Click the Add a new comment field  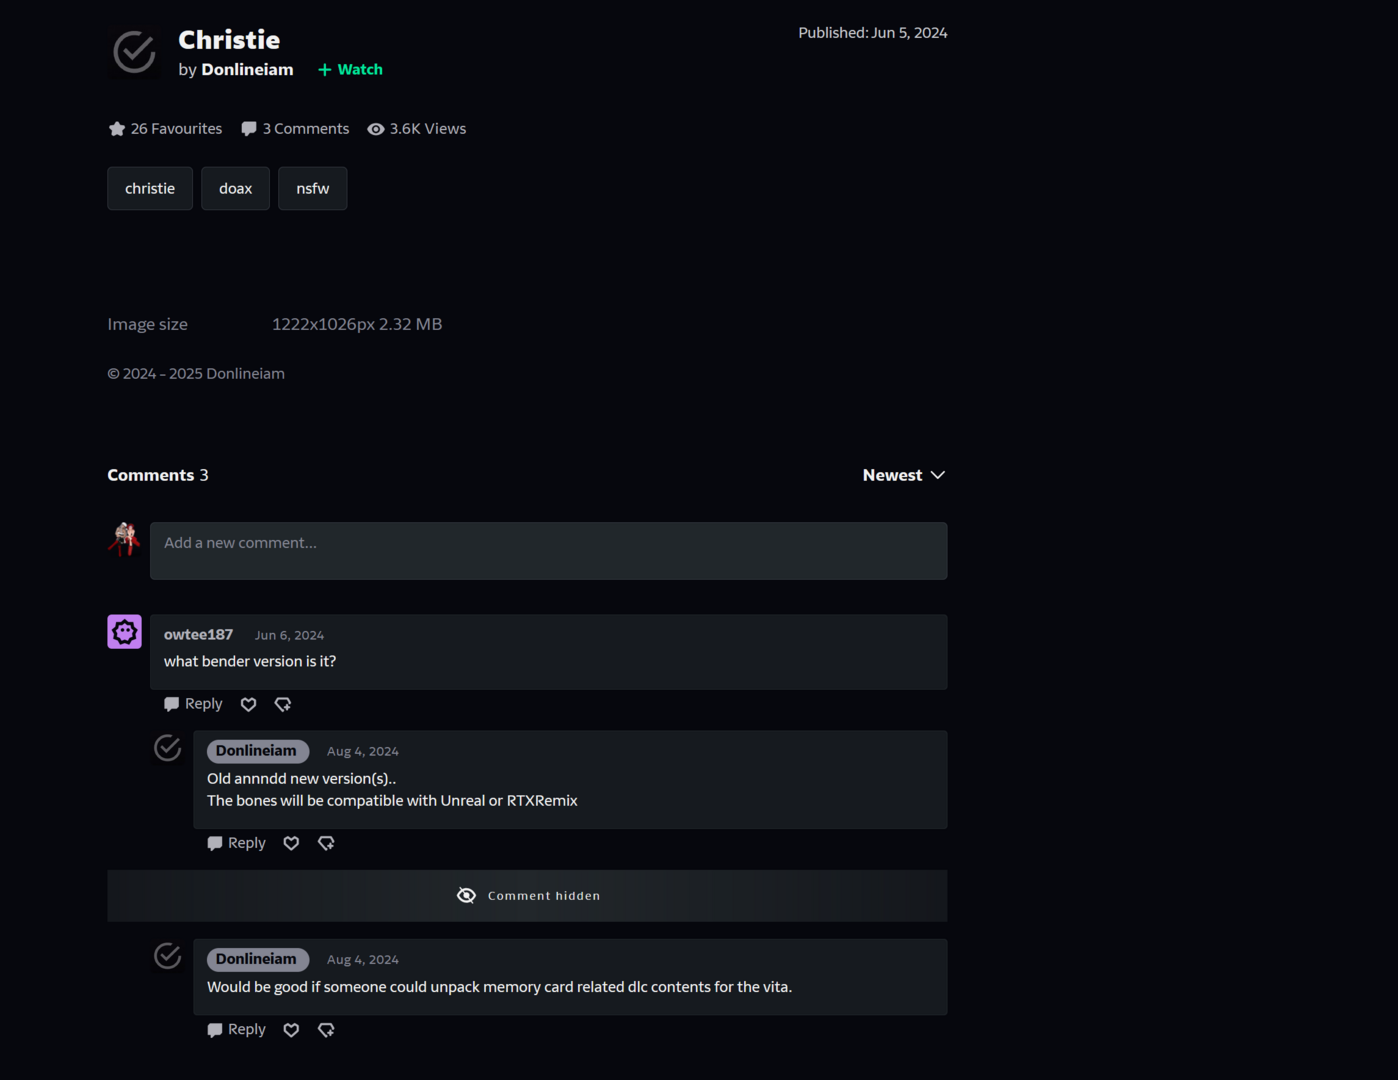548,551
